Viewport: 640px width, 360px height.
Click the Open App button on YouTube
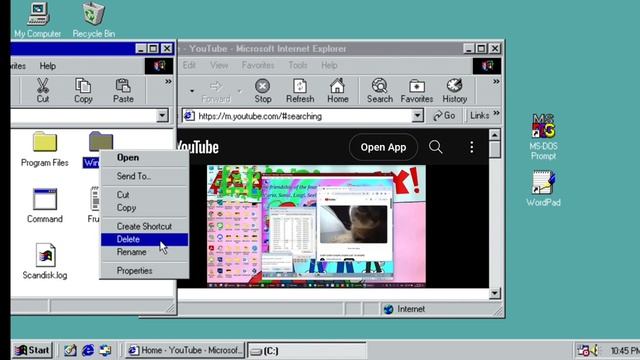(x=383, y=147)
